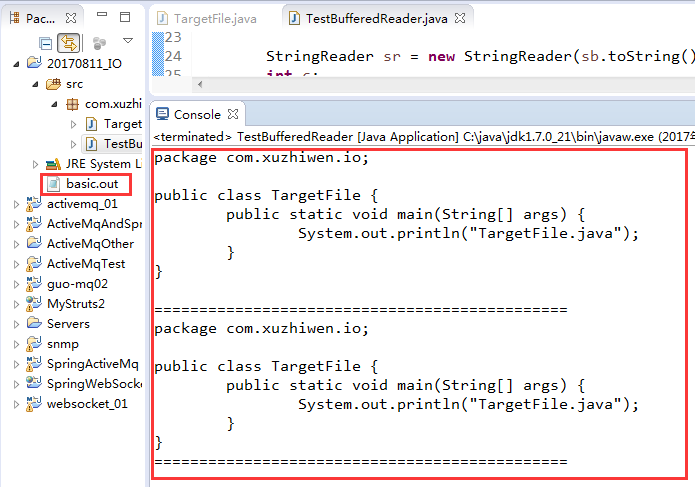Expand JRE System Library
This screenshot has height=487, width=695.
pos(35,164)
